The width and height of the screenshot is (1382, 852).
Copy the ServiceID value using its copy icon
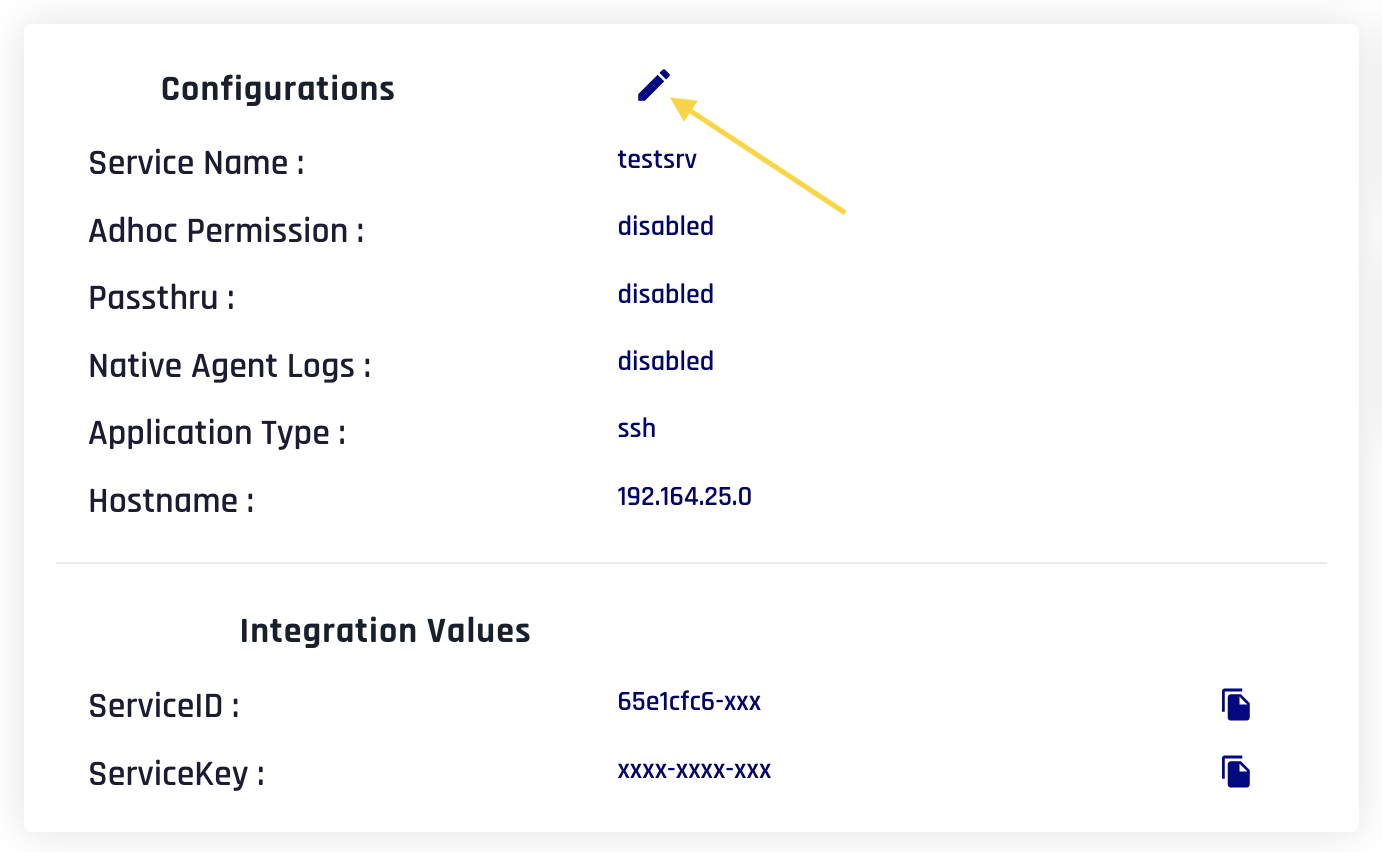[x=1236, y=705]
